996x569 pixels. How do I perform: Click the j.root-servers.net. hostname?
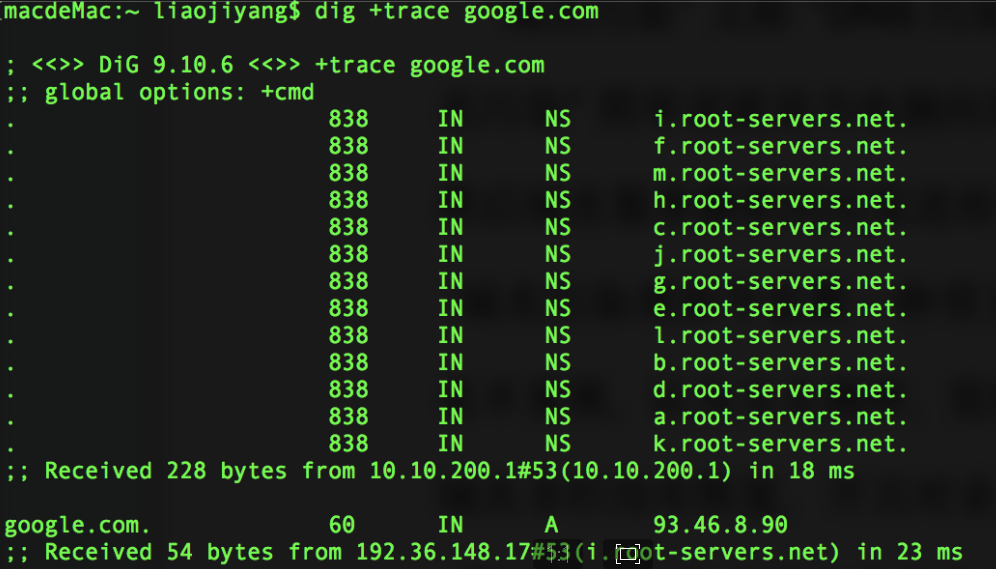point(780,255)
